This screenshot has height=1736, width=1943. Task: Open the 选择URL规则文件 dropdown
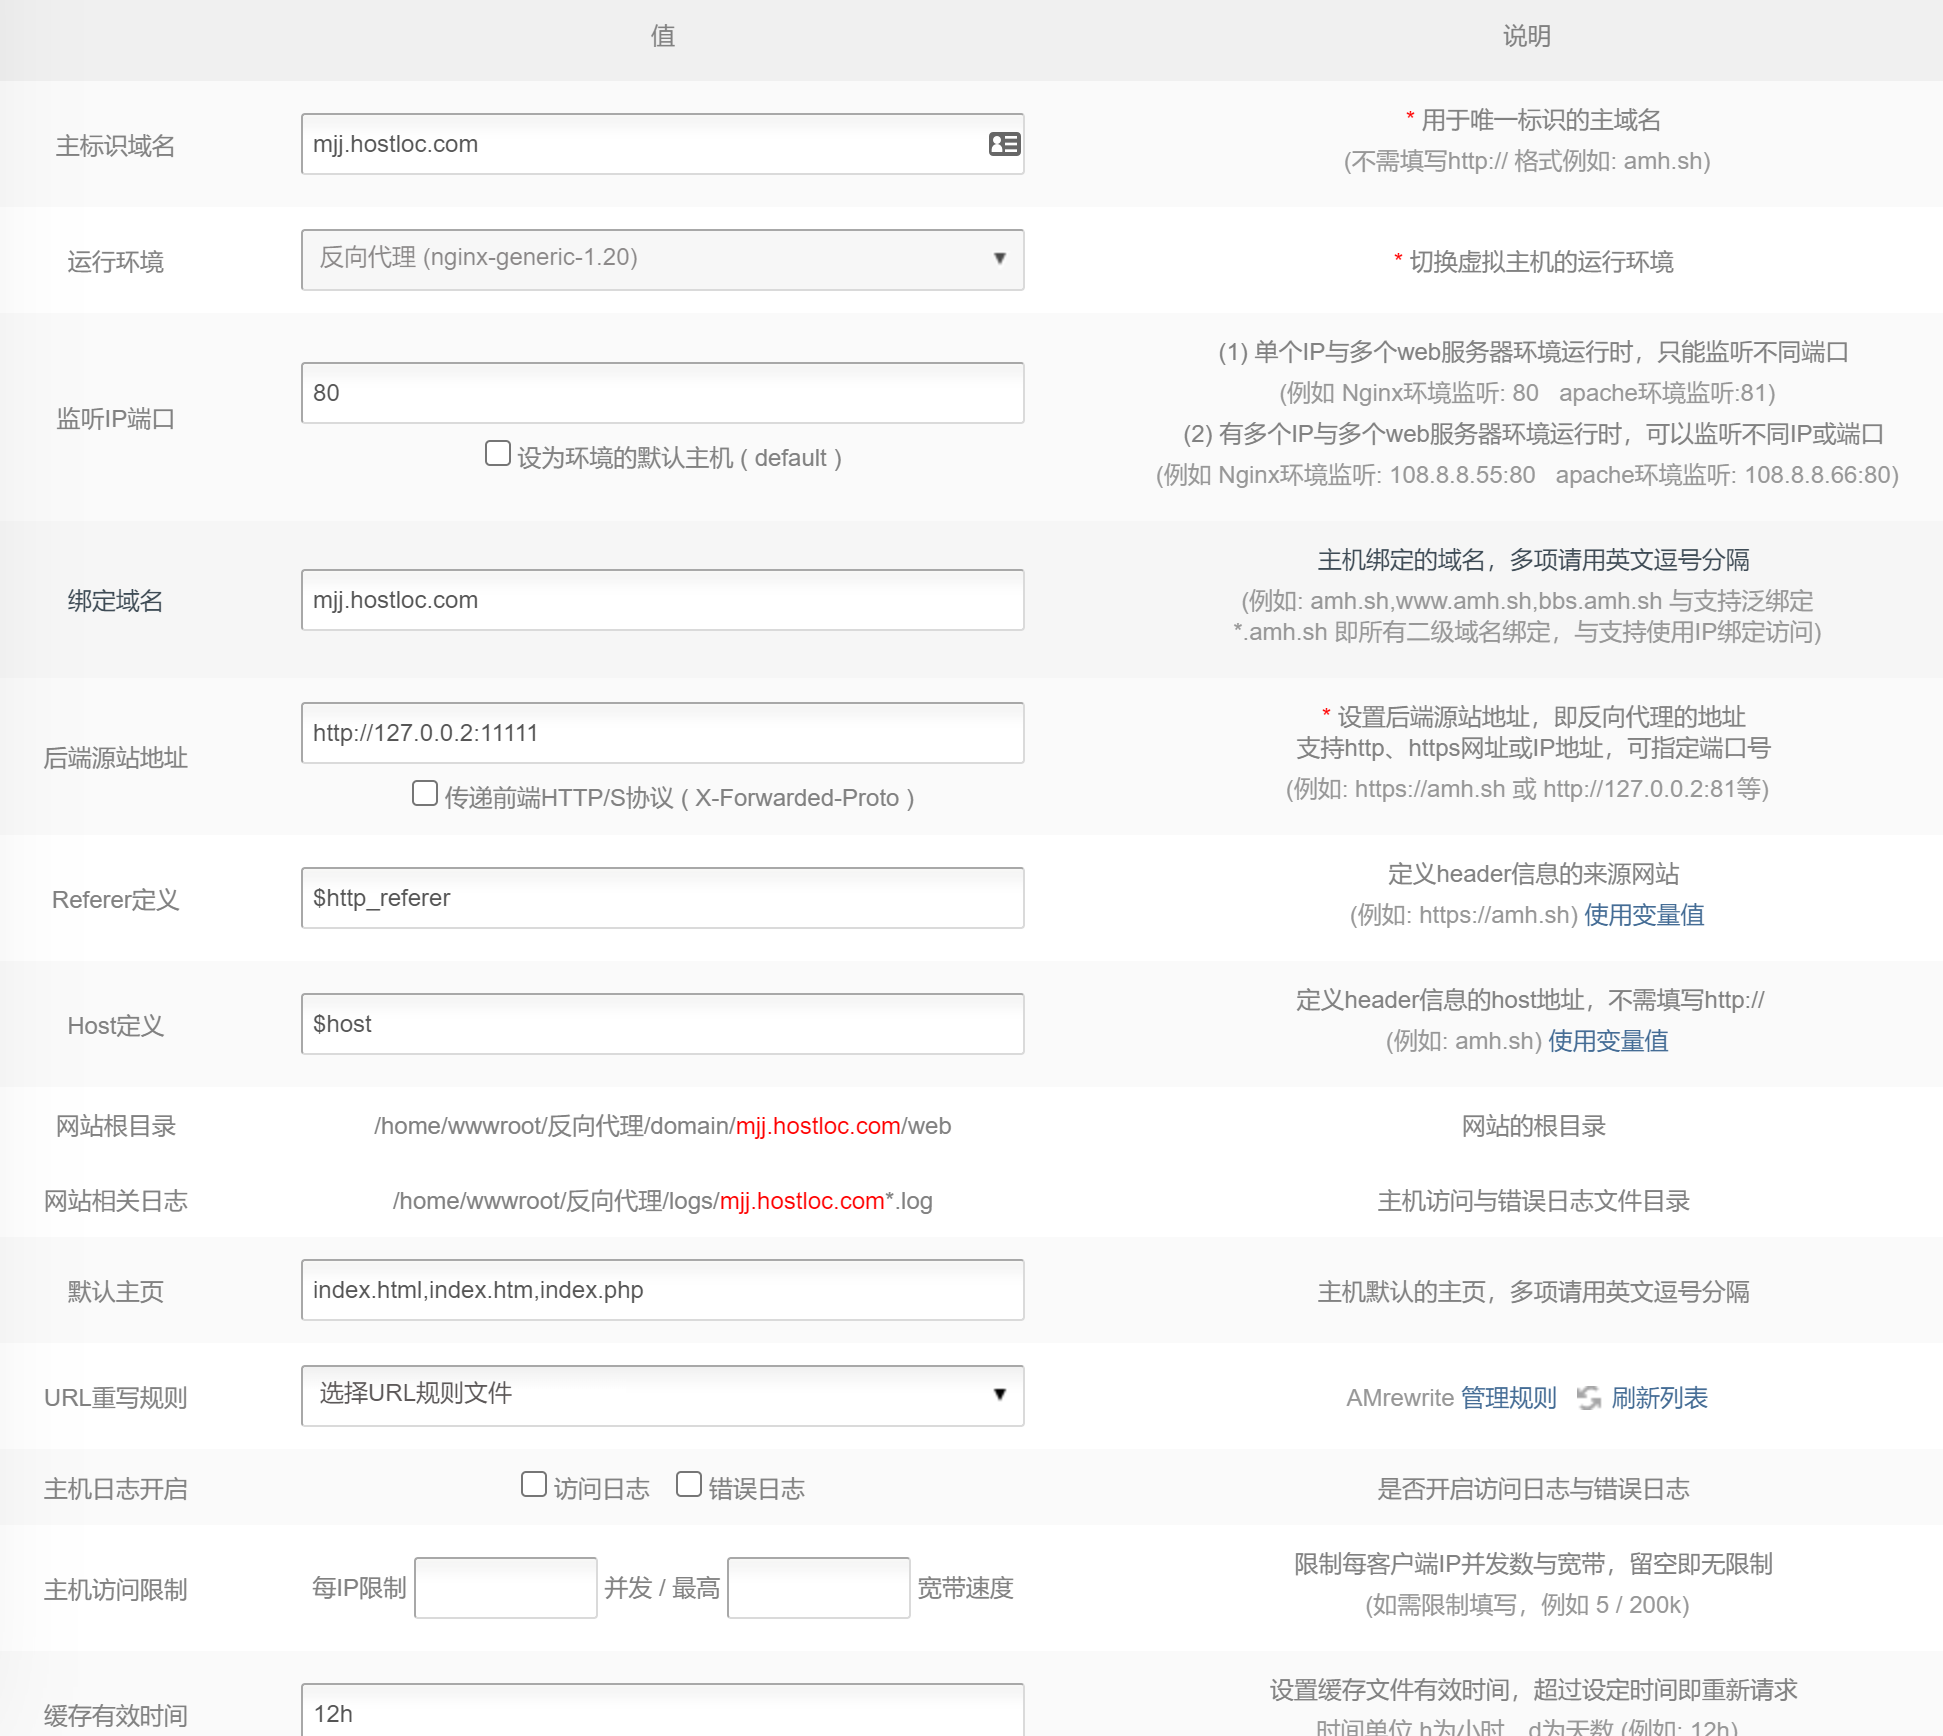[662, 1395]
